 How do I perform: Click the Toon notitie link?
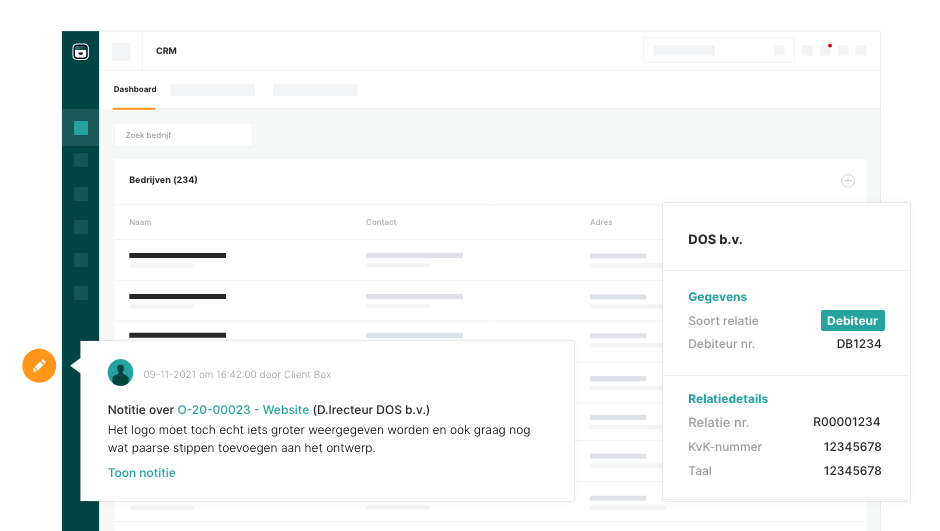[142, 473]
